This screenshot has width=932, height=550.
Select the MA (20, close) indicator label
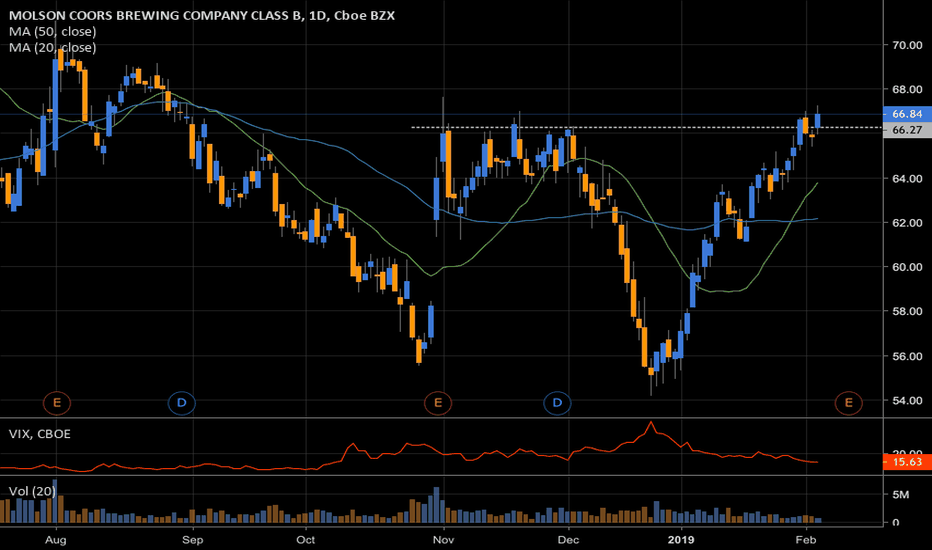click(x=52, y=48)
